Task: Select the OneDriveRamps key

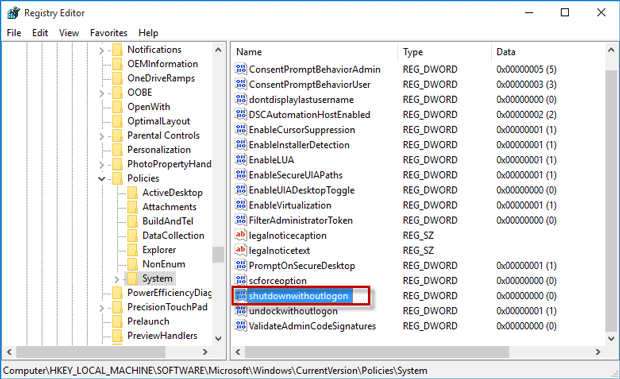Action: click(x=161, y=78)
